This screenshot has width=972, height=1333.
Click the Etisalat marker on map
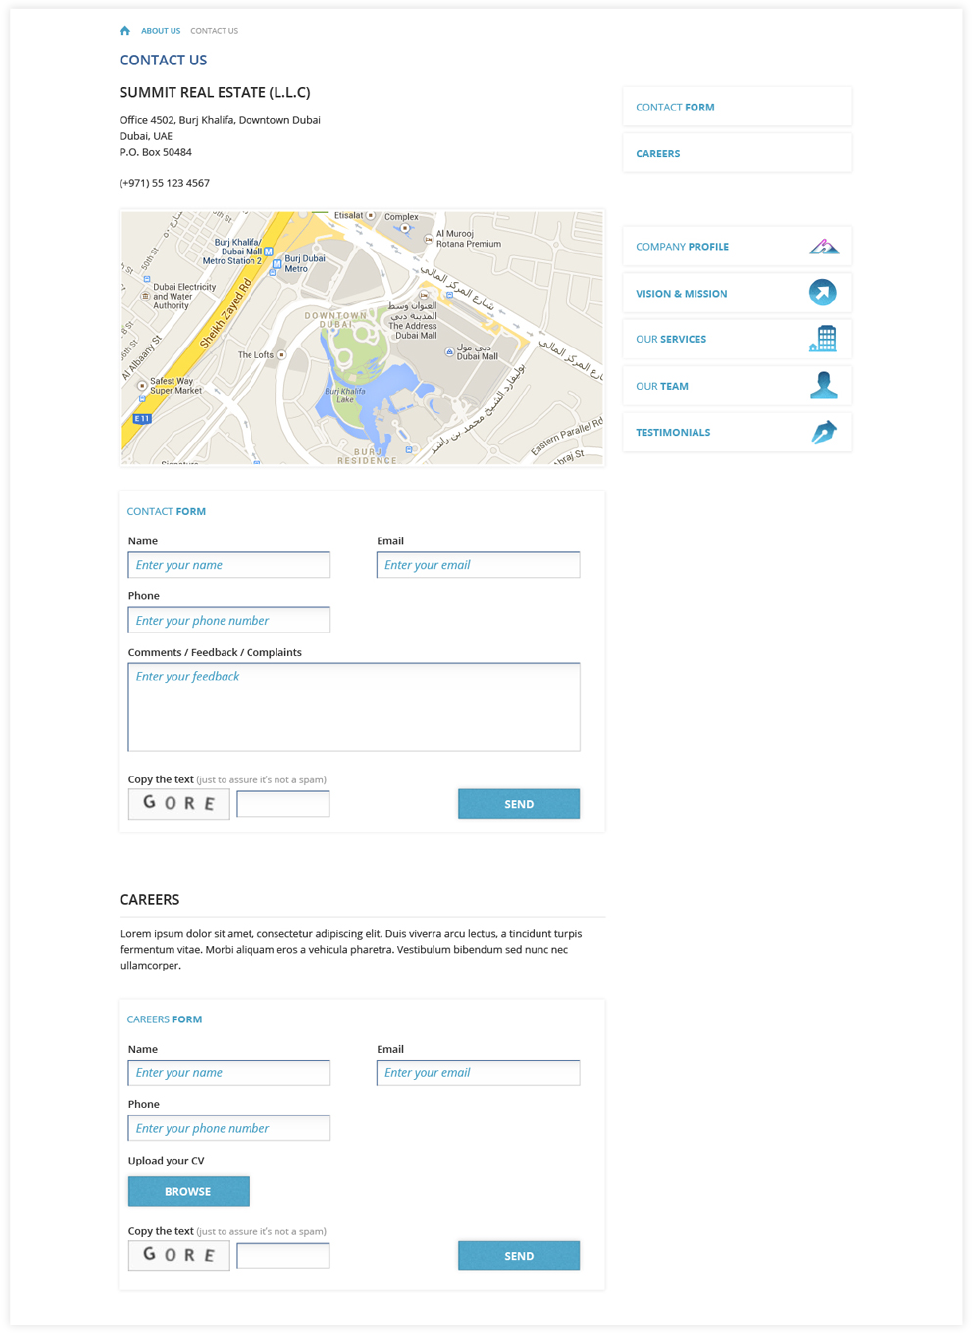coord(371,215)
